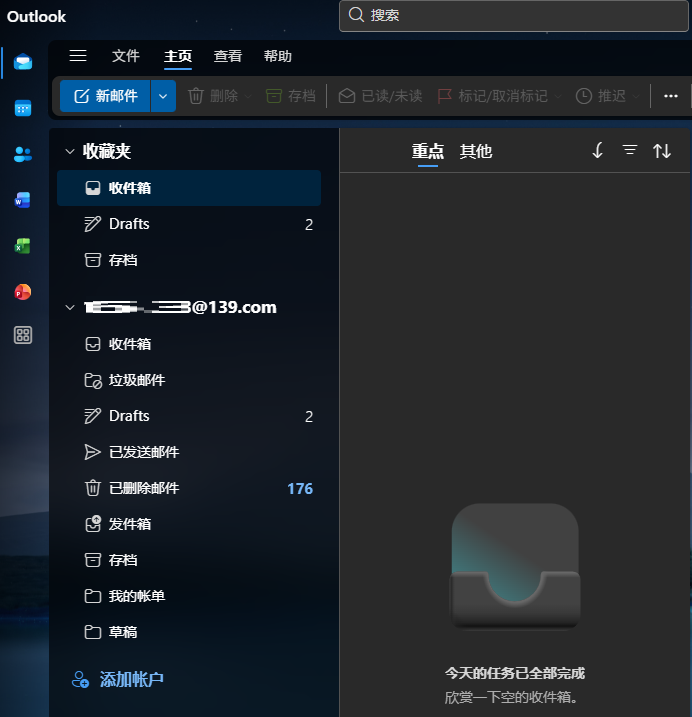Viewport: 692px width, 717px height.
Task: Launch PowerPoint from the app sidebar
Action: click(22, 292)
